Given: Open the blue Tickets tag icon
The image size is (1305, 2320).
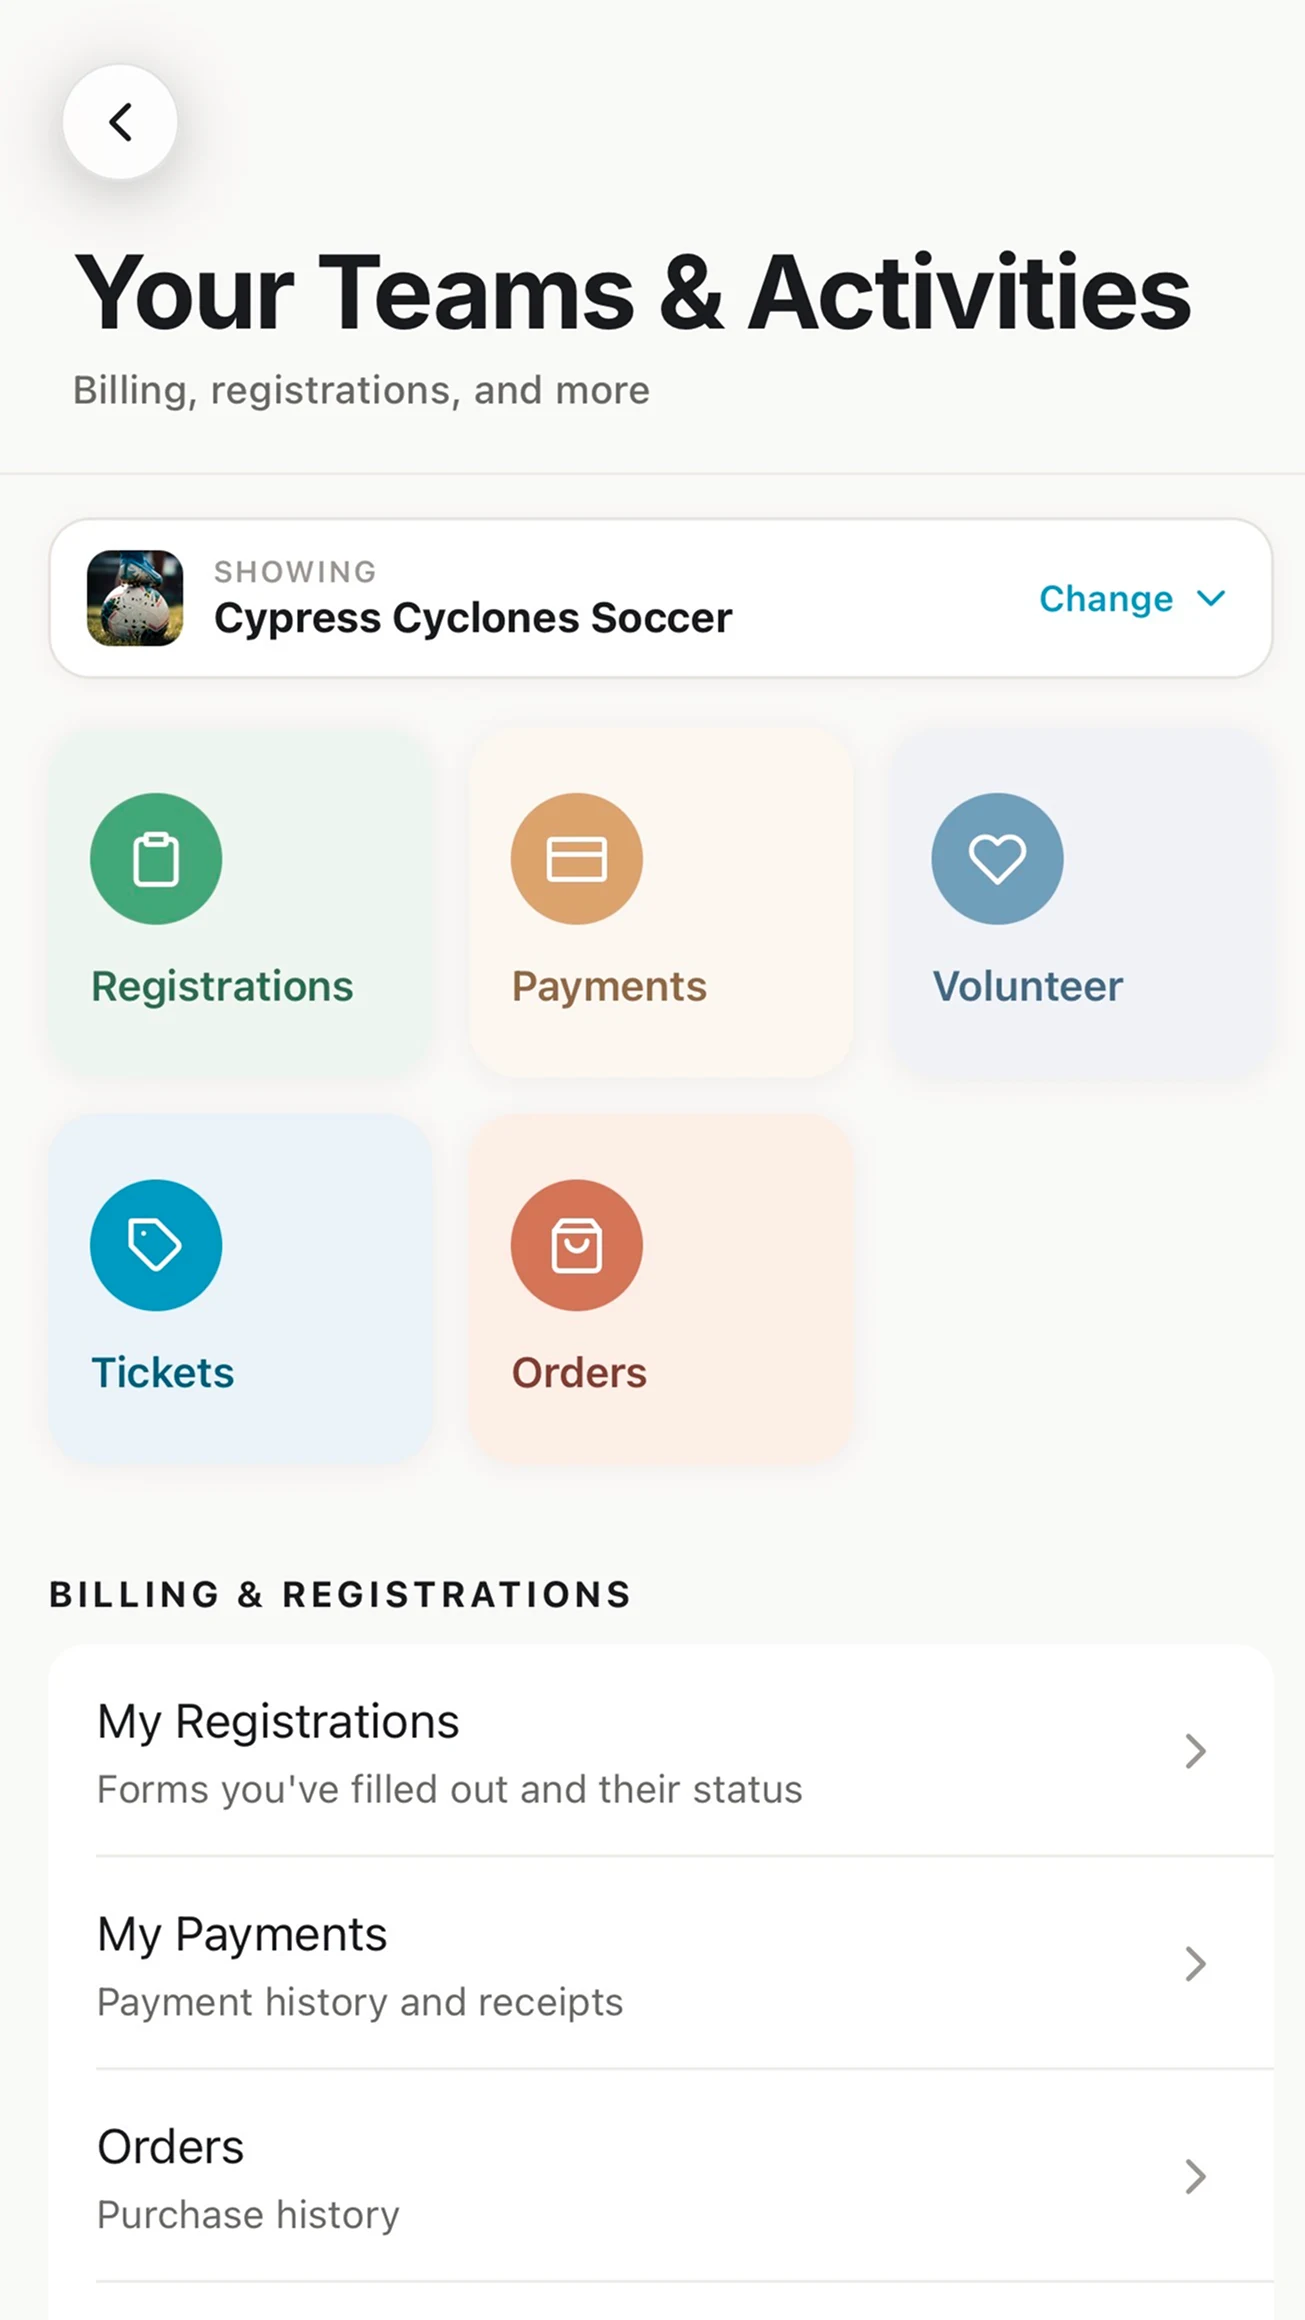Looking at the screenshot, I should coord(156,1245).
